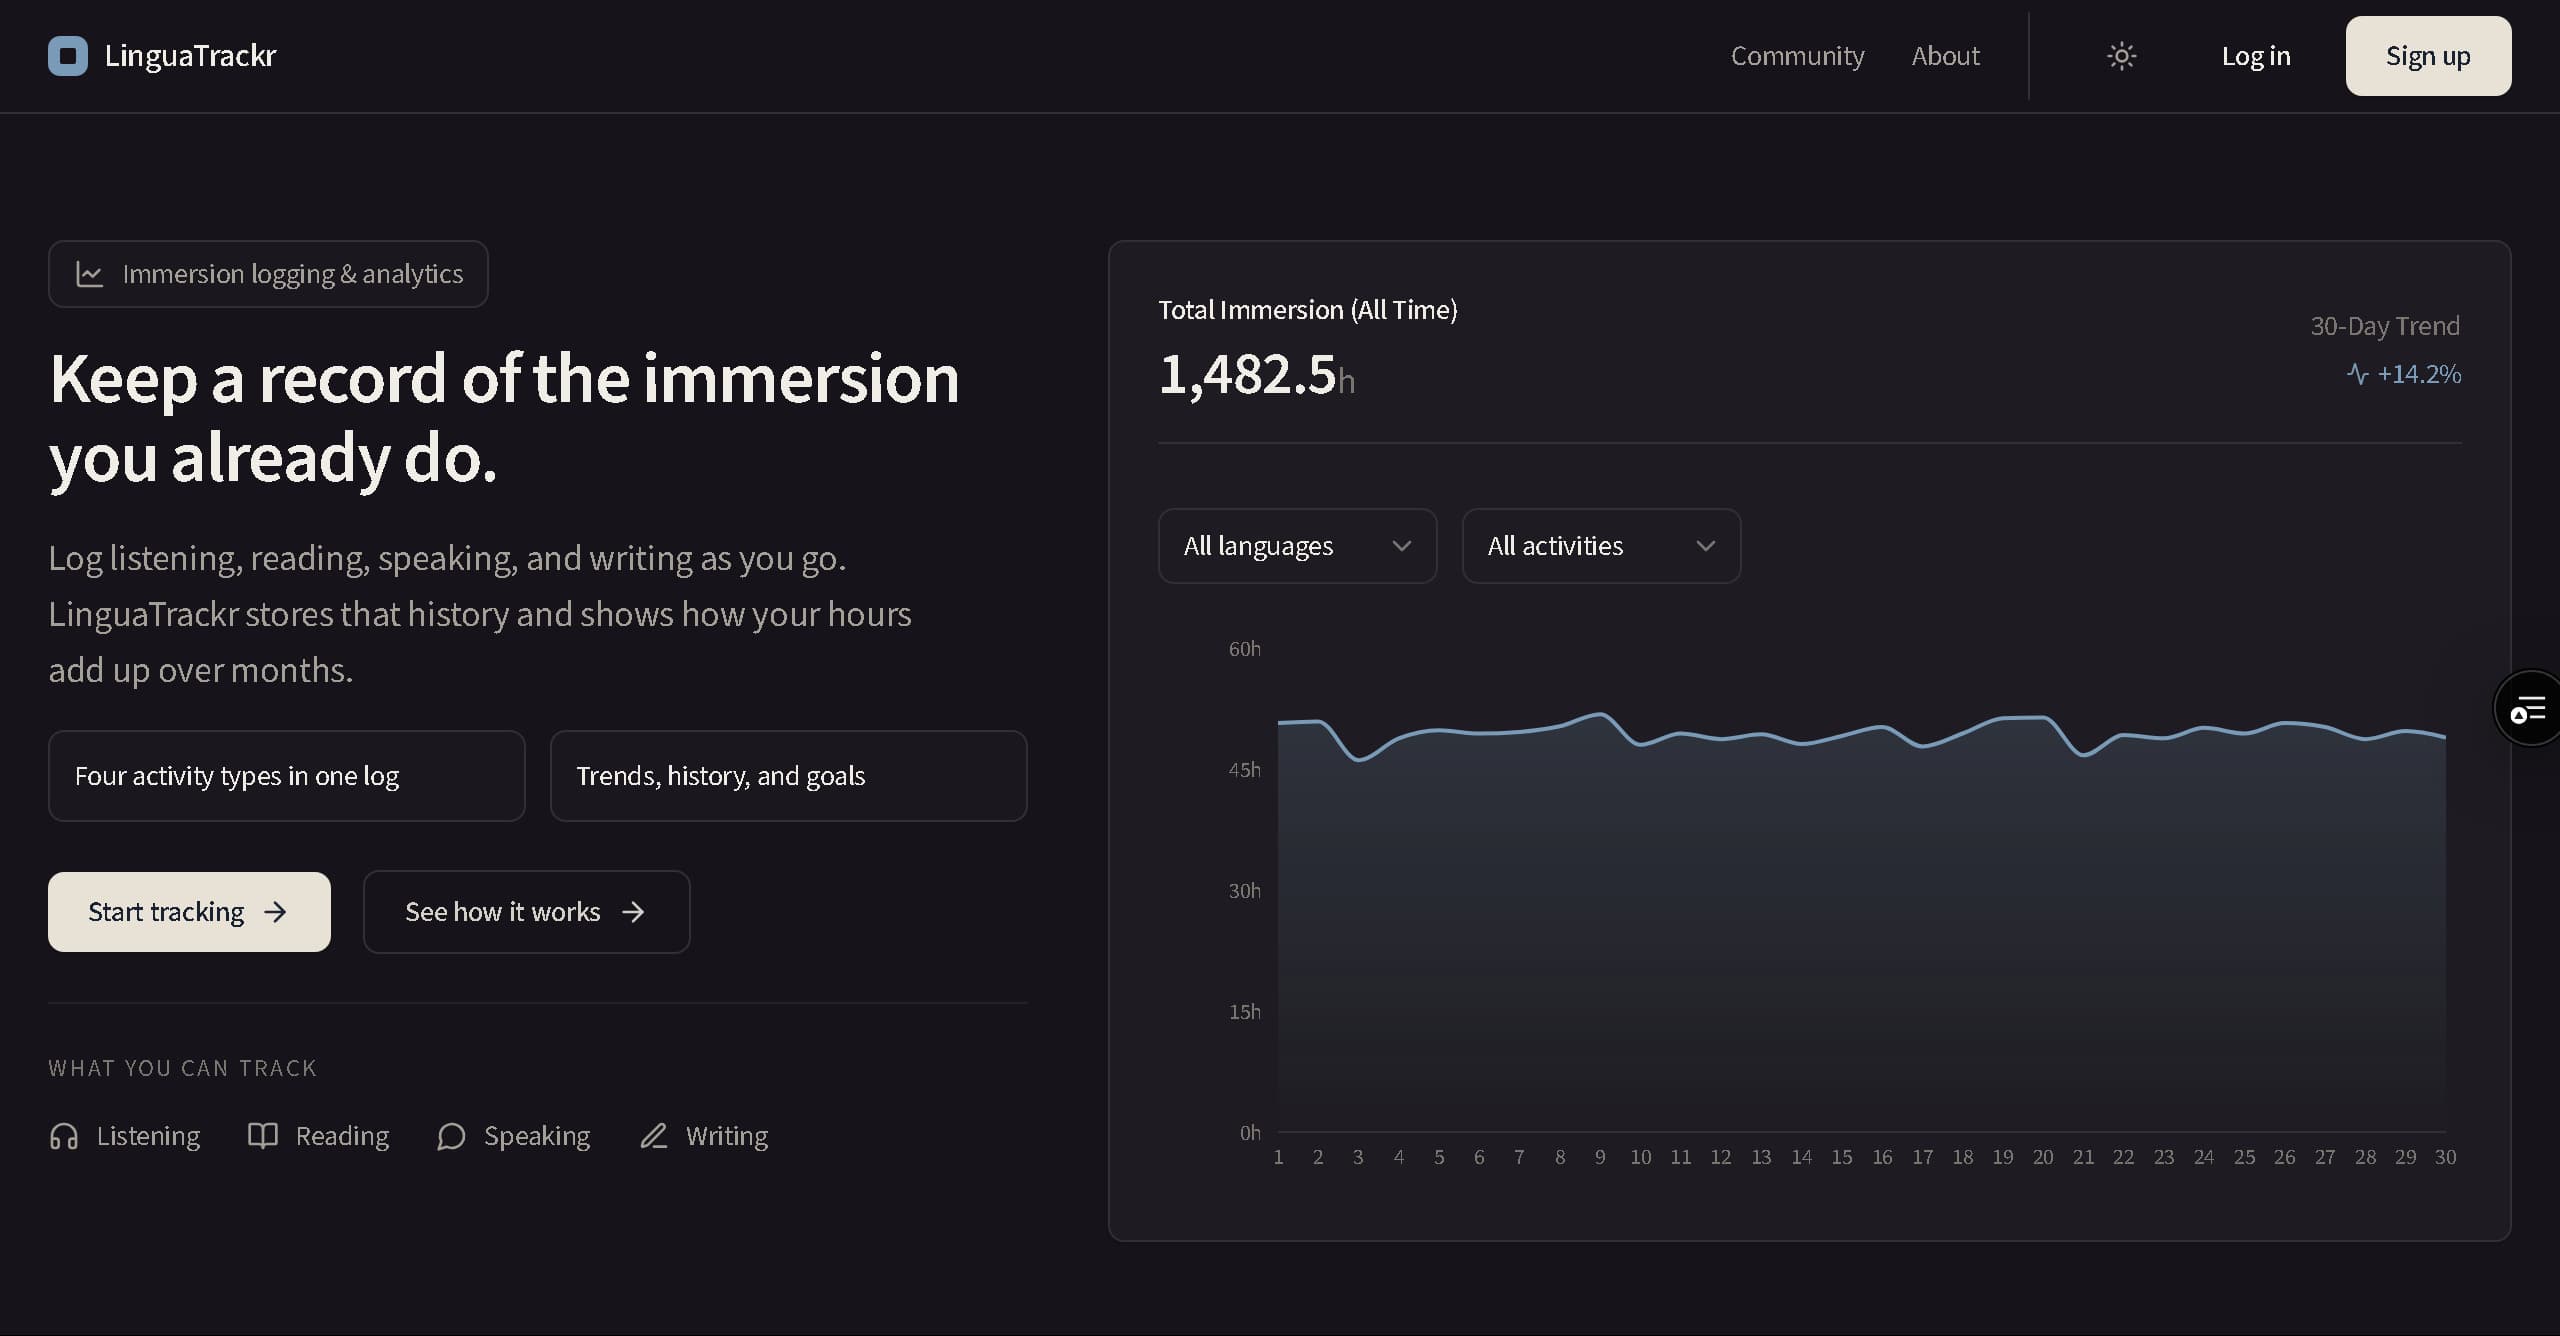Click the chart icon in the Immersion logging badge

pyautogui.click(x=90, y=274)
